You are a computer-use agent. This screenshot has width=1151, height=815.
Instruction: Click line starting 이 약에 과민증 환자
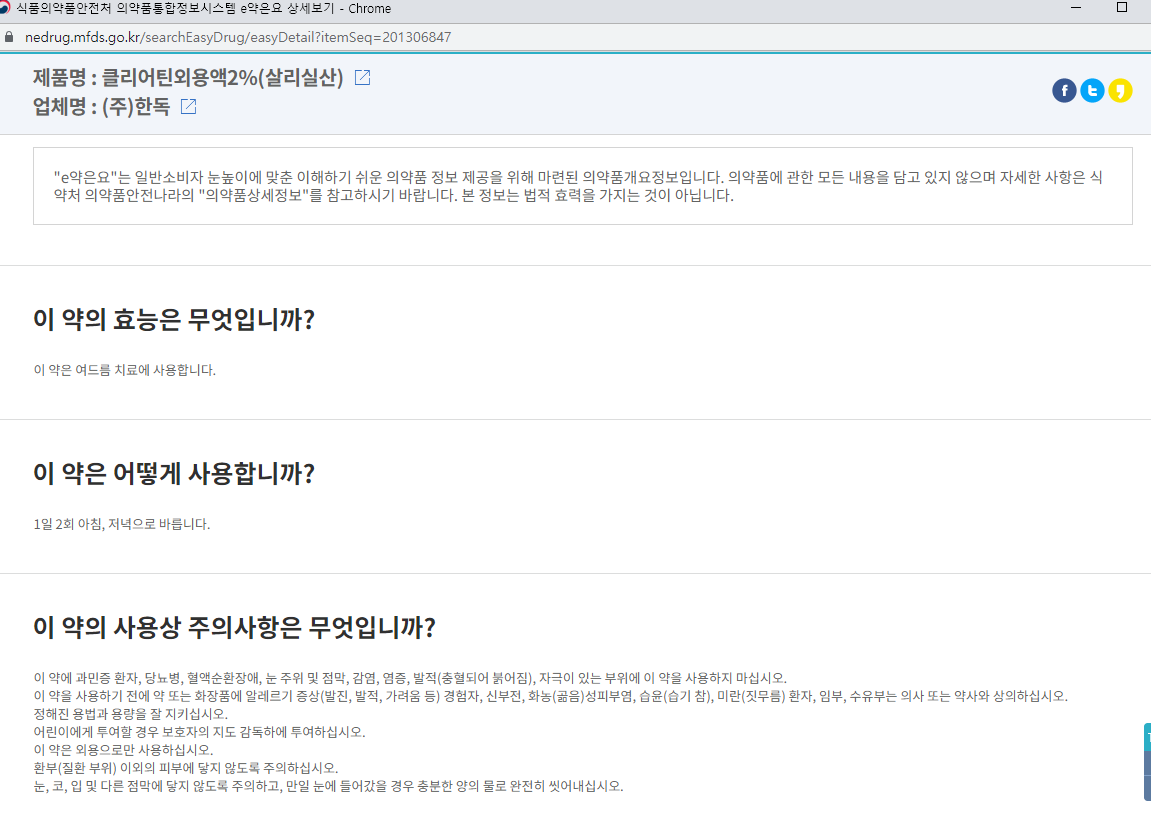click(x=410, y=678)
